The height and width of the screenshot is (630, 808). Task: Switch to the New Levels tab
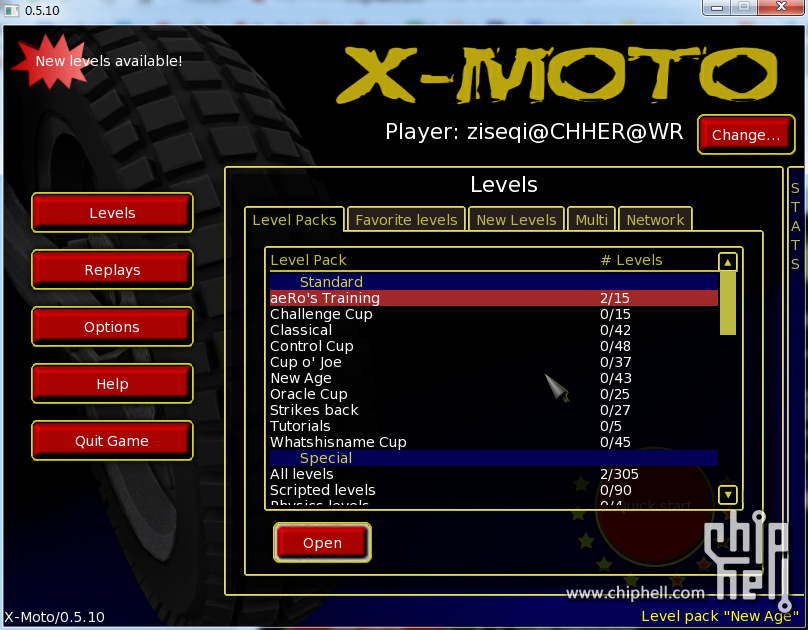tap(516, 220)
